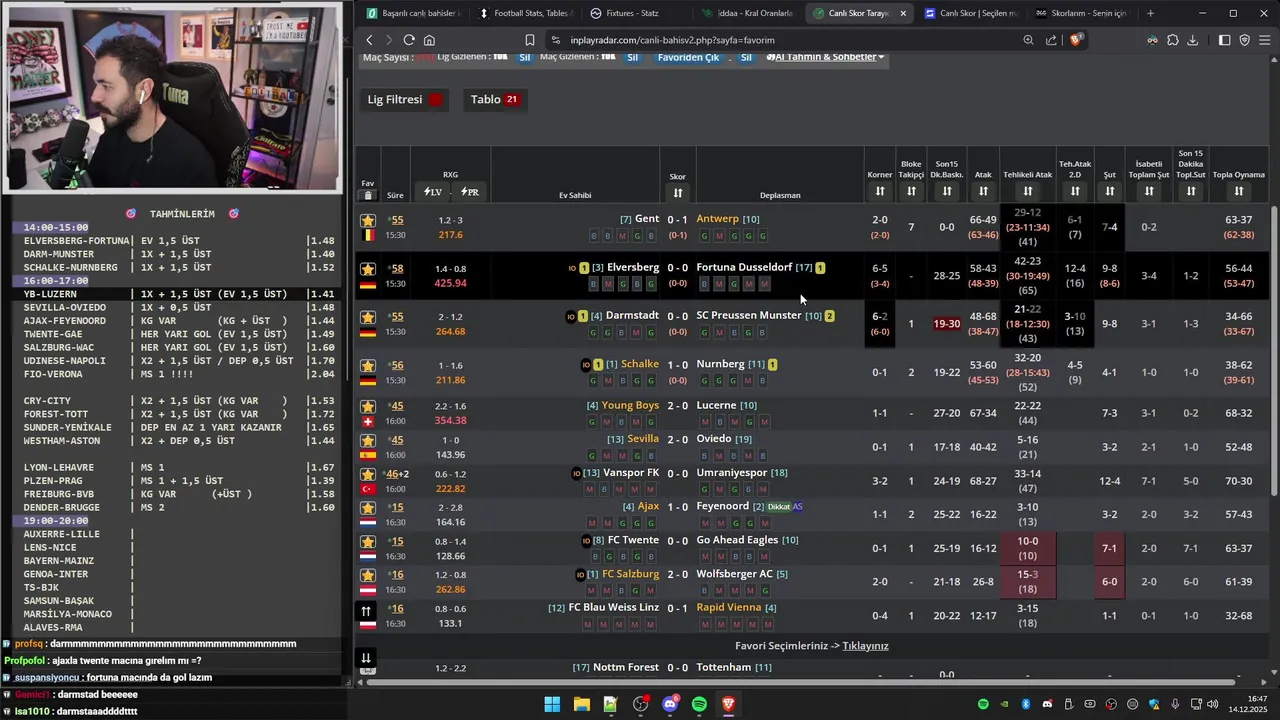Click the Tıklayınız favorites link

865,646
